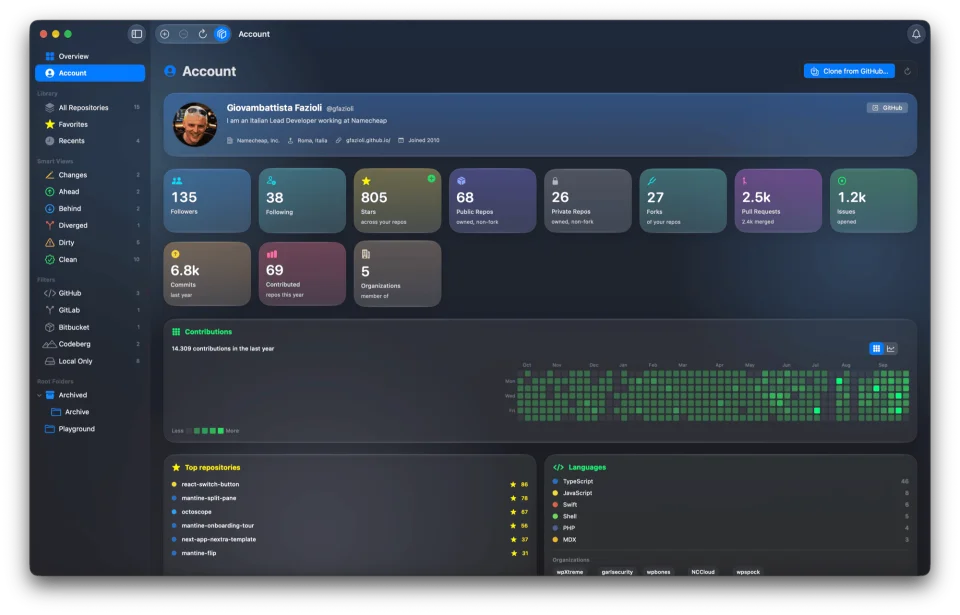Click the Ahead smart view icon
This screenshot has height=615, width=960.
(50, 192)
